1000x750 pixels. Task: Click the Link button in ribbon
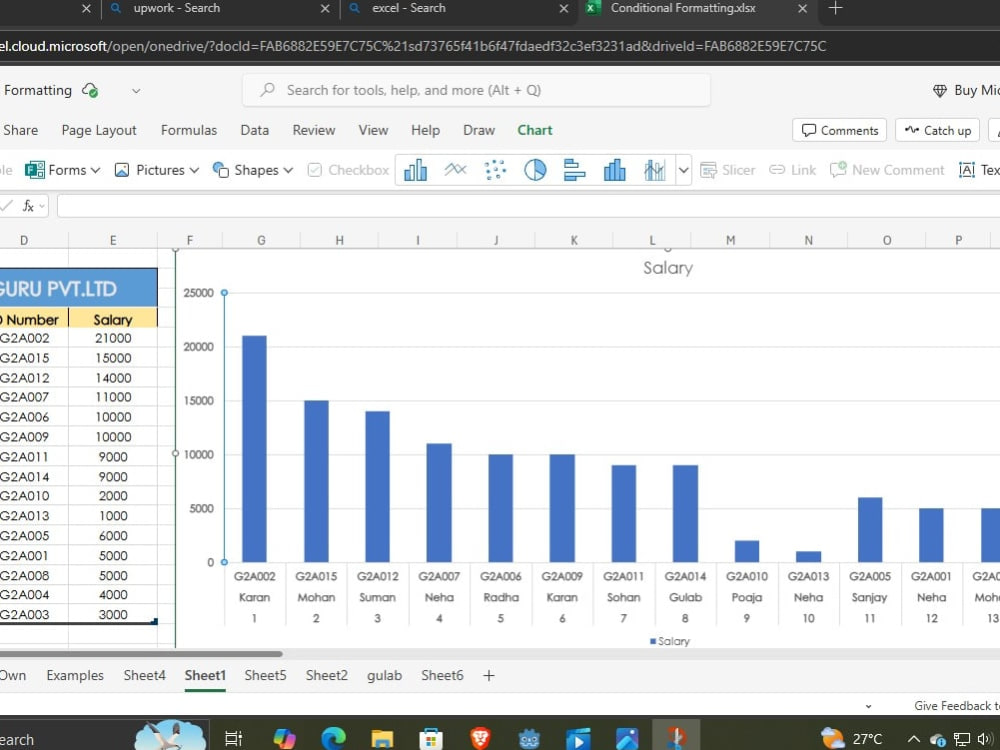click(x=793, y=170)
